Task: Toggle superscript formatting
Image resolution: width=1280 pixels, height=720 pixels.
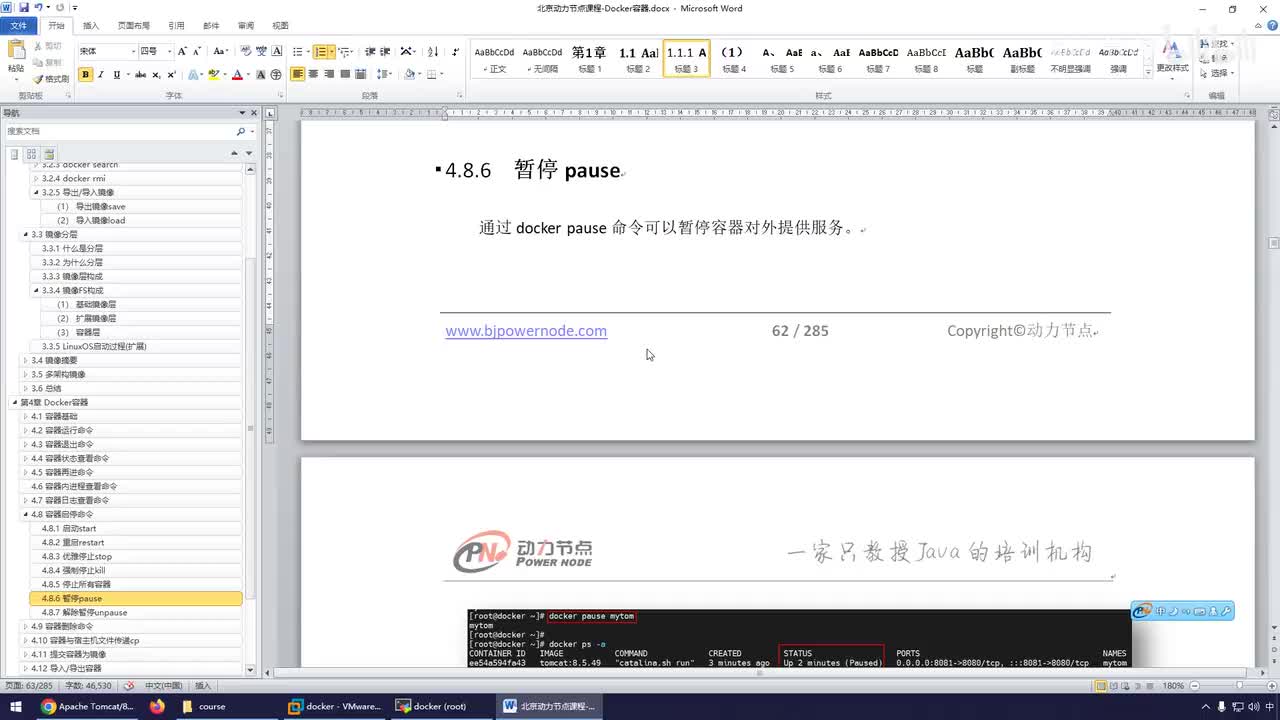Action: pyautogui.click(x=172, y=74)
